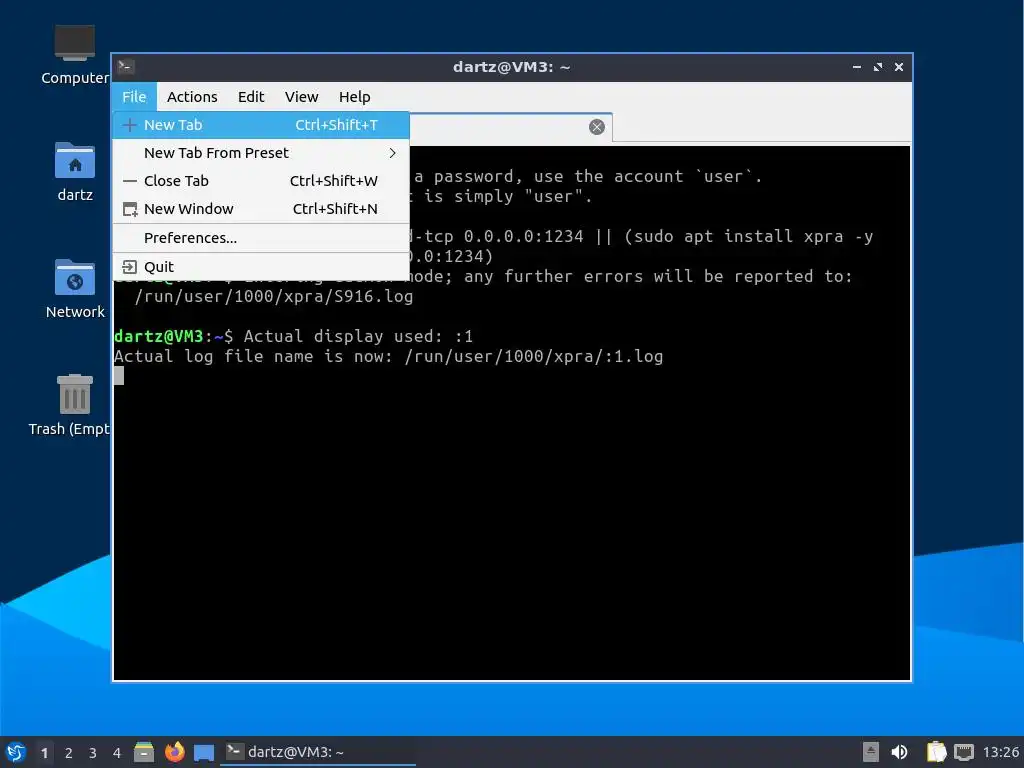
Task: Open the volume control tray icon
Action: pos(899,752)
